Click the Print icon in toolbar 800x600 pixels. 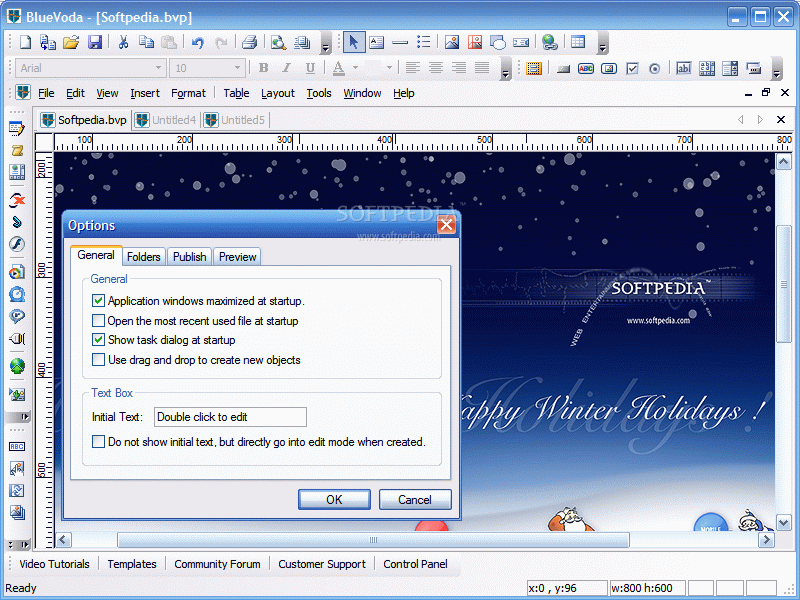(249, 42)
